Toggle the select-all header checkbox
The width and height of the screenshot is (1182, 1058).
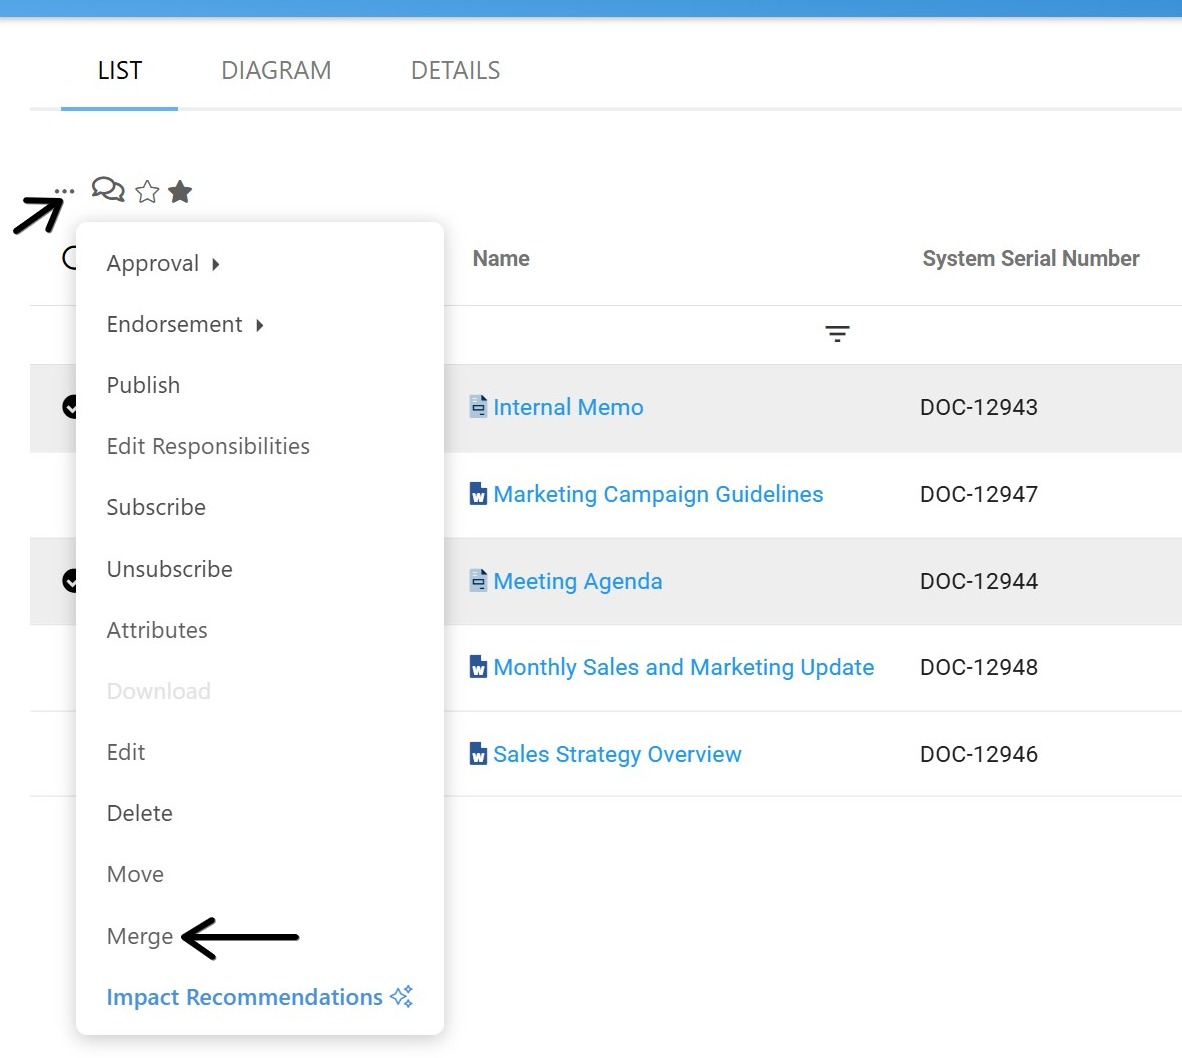tap(69, 258)
